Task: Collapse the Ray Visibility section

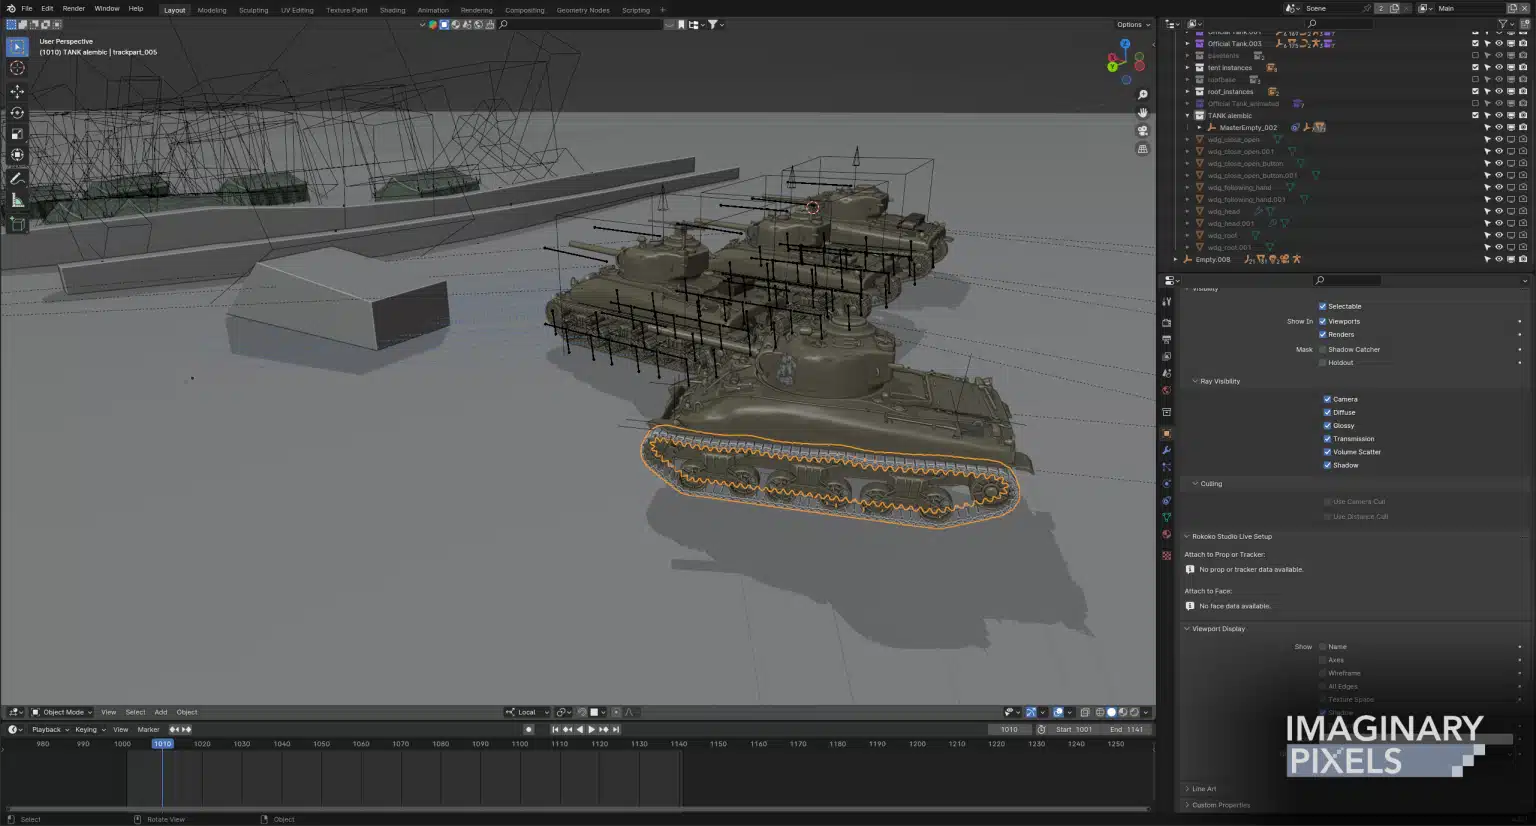Action: tap(1196, 381)
